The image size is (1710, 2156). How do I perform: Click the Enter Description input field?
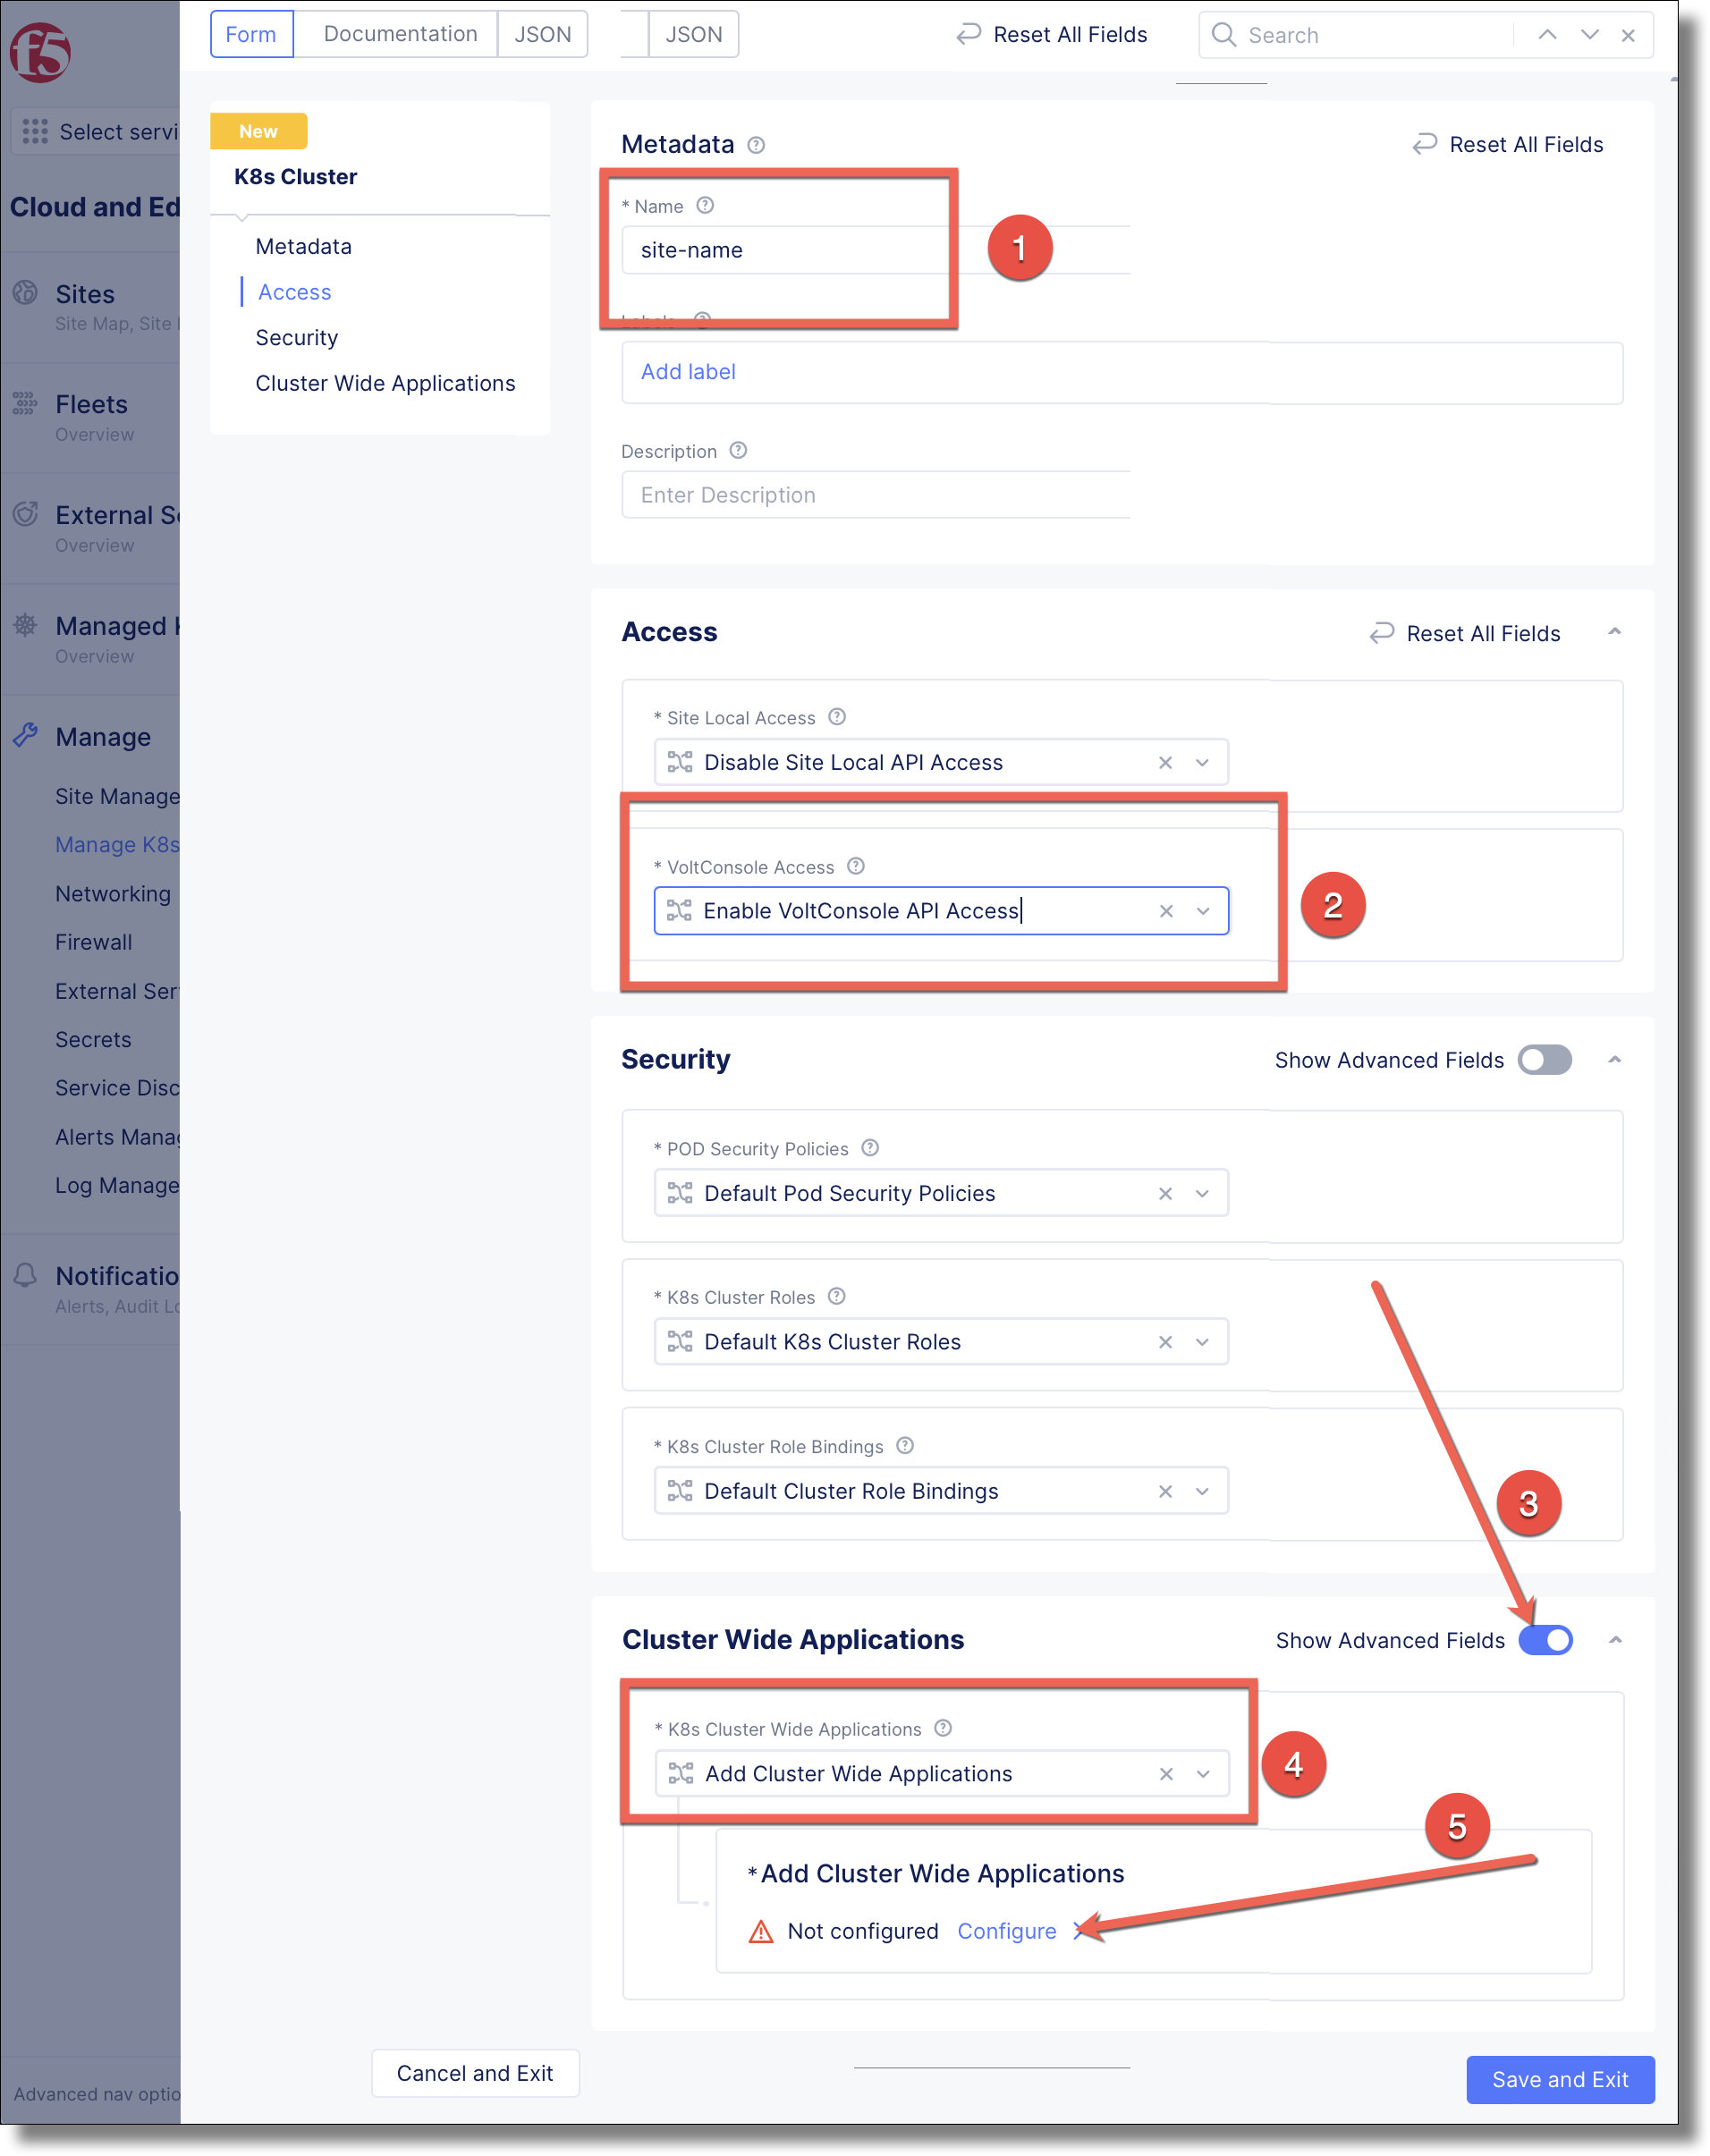point(876,495)
